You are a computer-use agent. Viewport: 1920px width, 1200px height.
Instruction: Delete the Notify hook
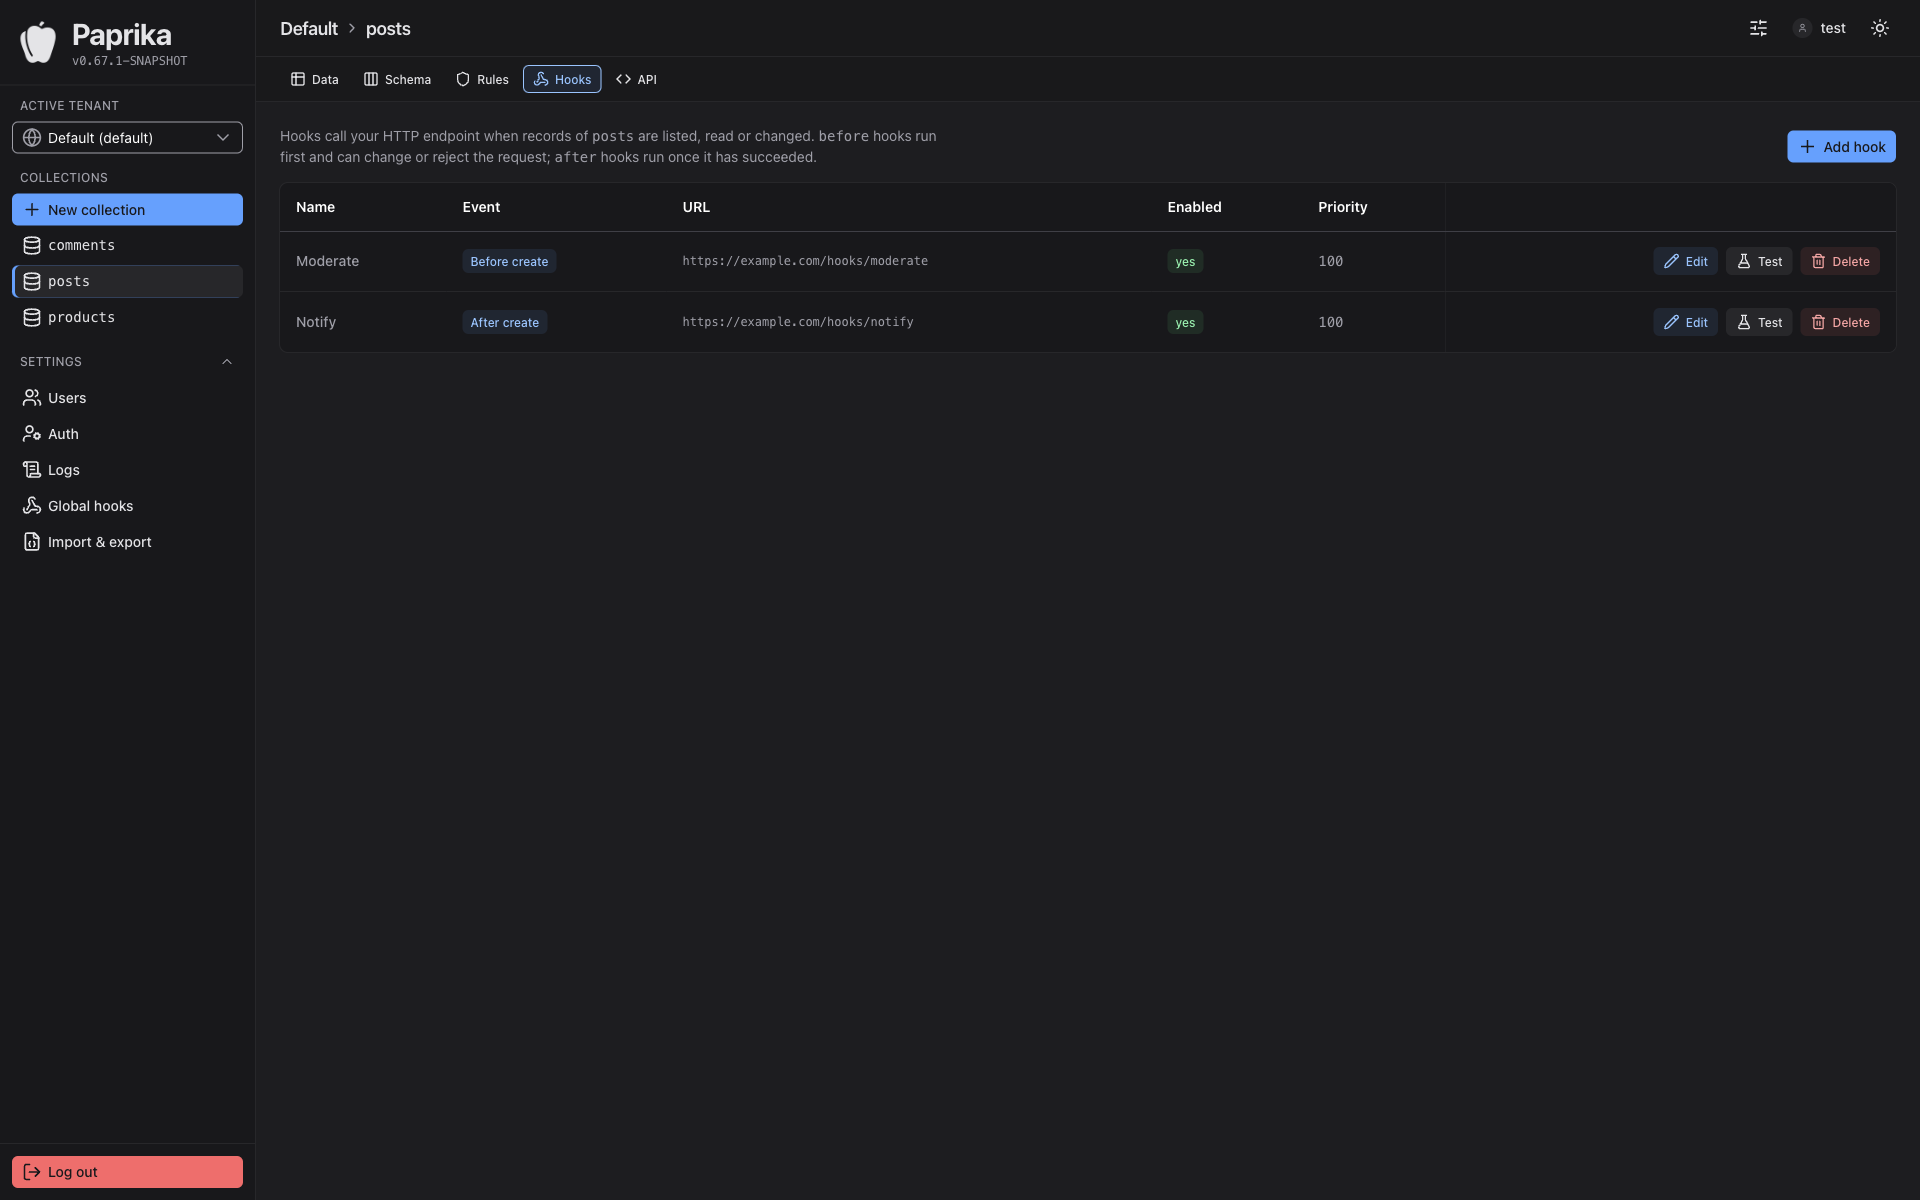click(x=1840, y=322)
